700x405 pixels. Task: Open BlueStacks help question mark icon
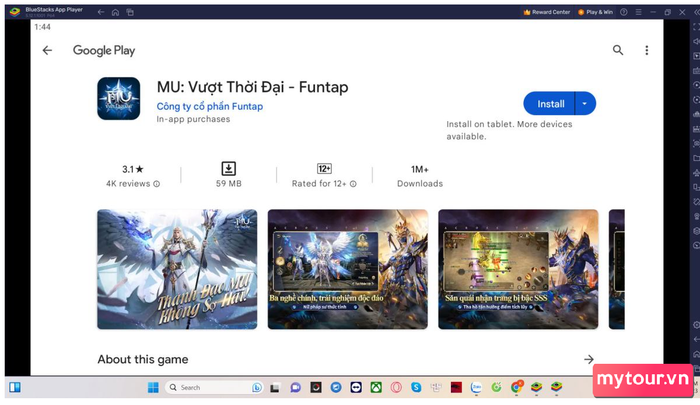coord(624,12)
